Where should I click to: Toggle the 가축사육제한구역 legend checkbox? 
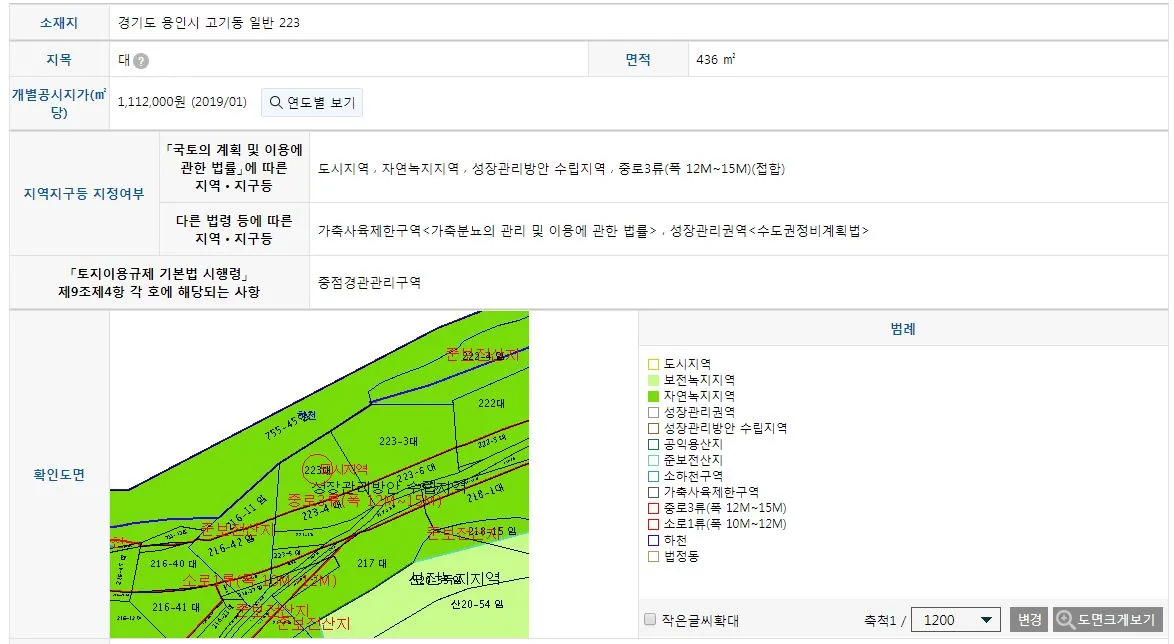pos(652,491)
